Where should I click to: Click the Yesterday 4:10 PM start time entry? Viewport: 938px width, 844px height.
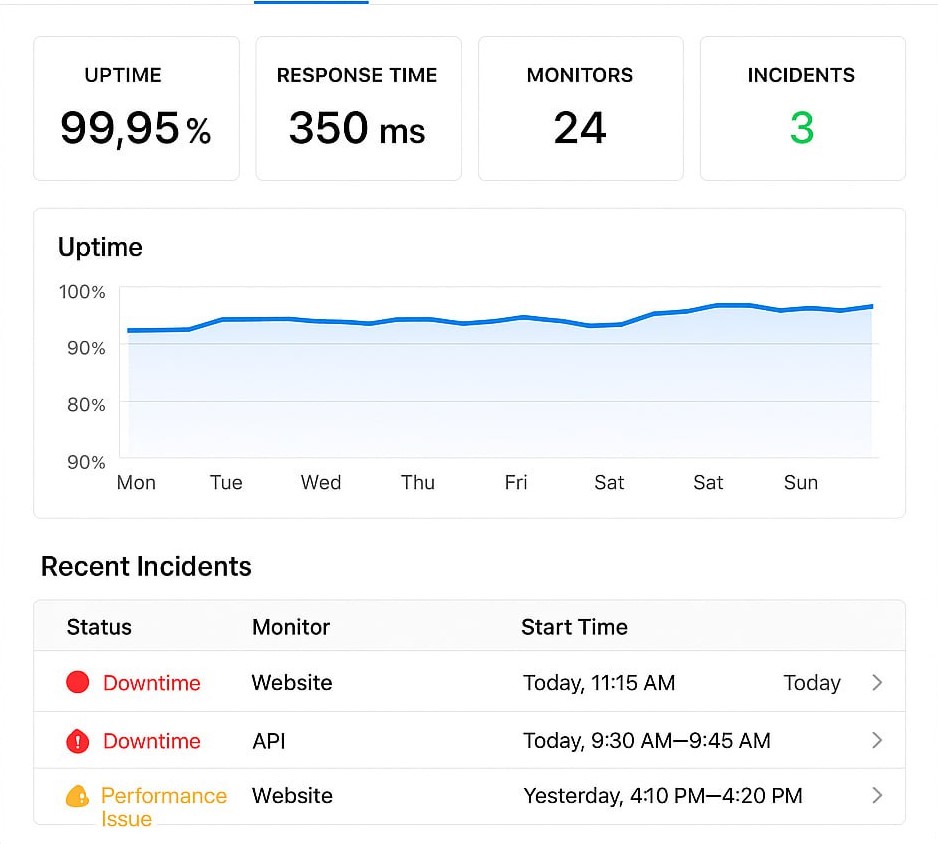pyautogui.click(x=662, y=796)
